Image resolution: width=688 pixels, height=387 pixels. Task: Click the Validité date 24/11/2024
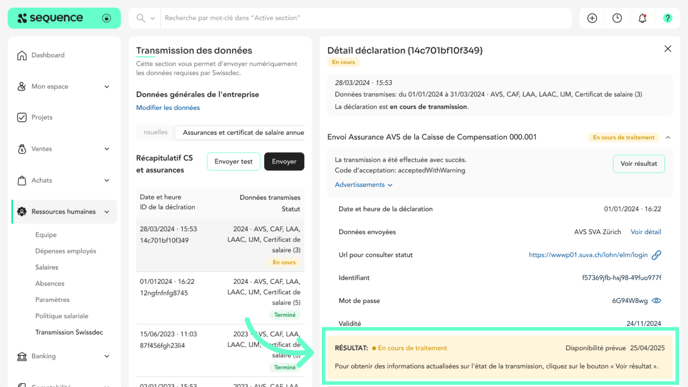tap(644, 323)
